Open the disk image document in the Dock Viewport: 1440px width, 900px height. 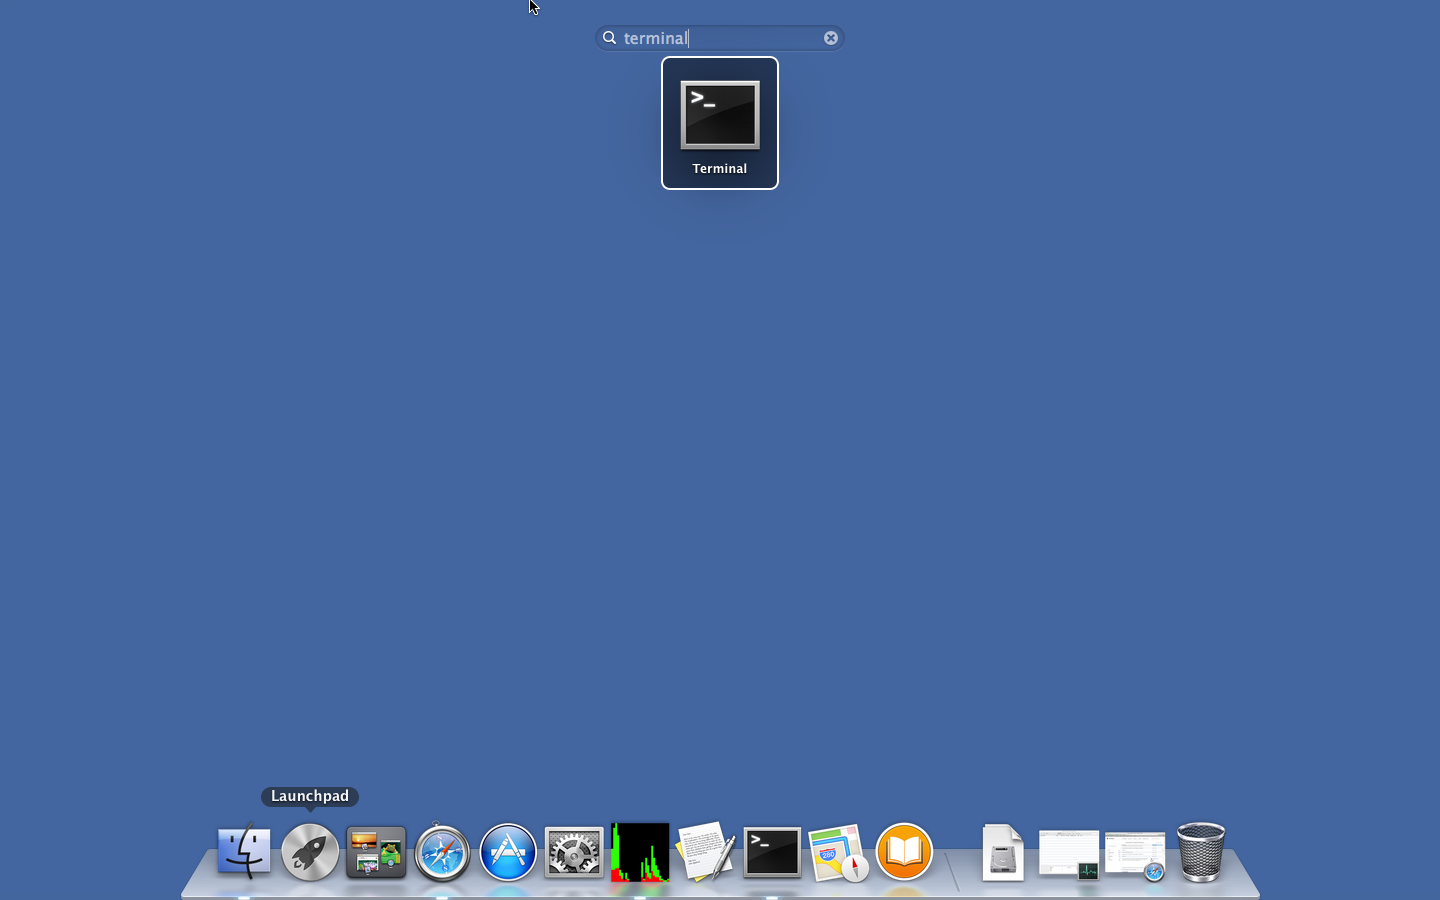tap(1002, 853)
